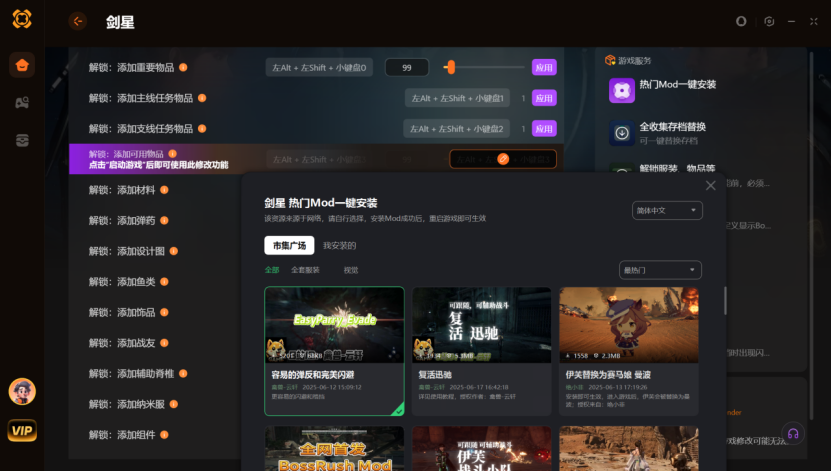Expand the 最热门 sort dropdown
This screenshot has height=471, width=831.
(x=660, y=270)
